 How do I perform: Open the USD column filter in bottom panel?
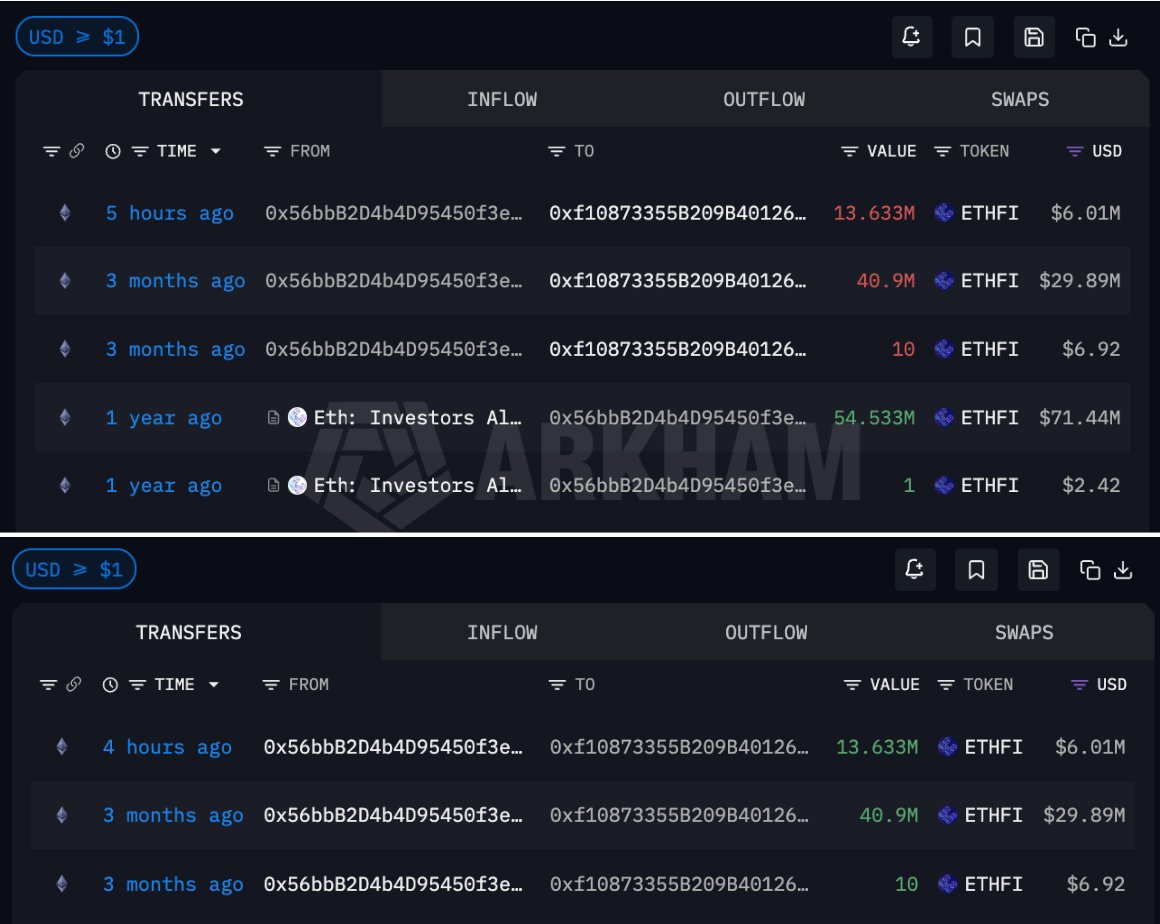pyautogui.click(x=1079, y=685)
